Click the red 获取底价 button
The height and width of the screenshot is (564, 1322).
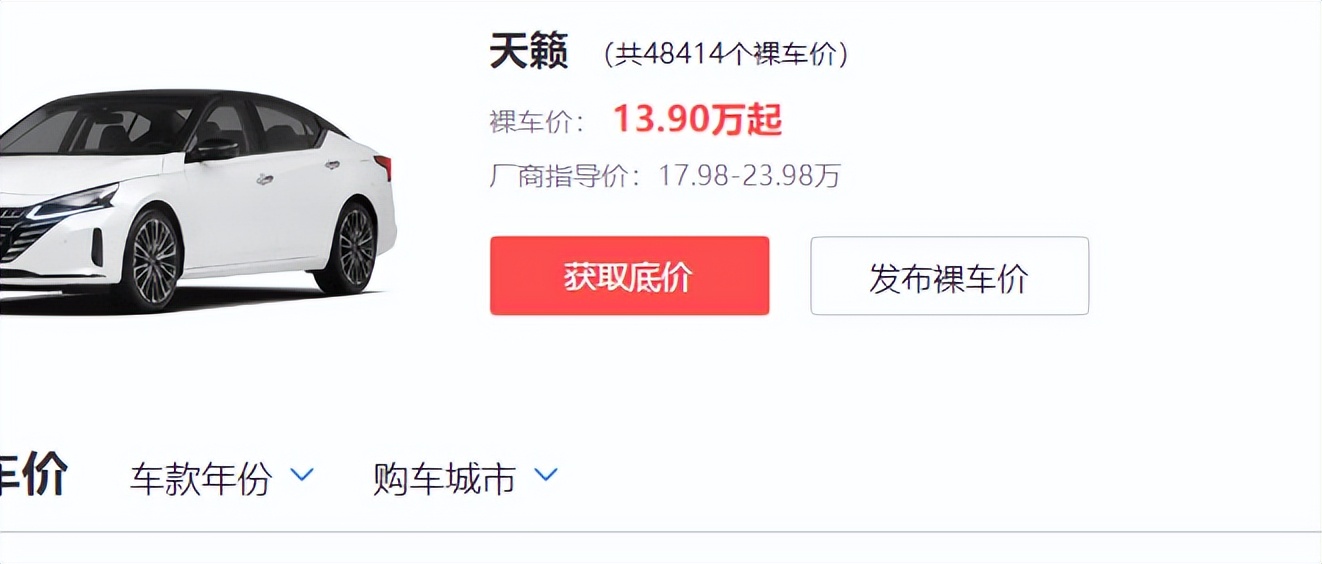pyautogui.click(x=629, y=276)
